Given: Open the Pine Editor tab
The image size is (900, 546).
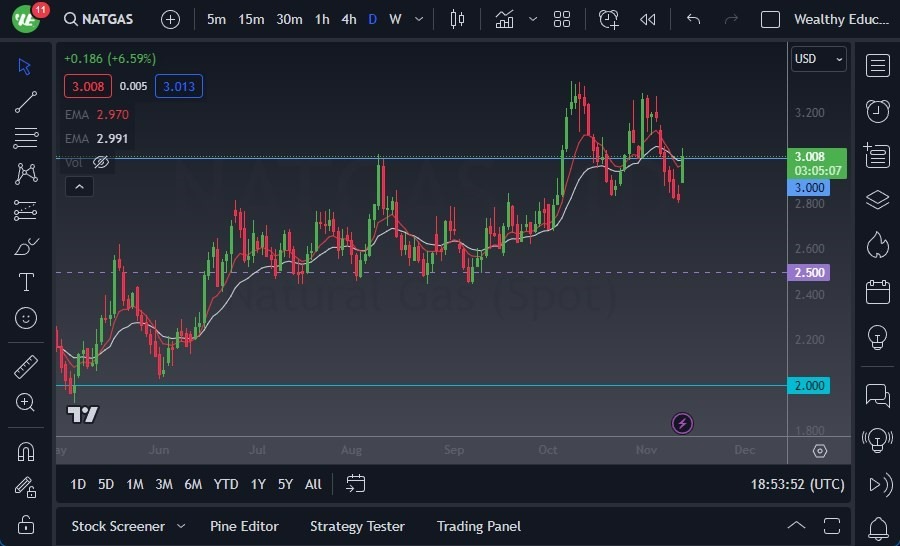Looking at the screenshot, I should coord(244,526).
